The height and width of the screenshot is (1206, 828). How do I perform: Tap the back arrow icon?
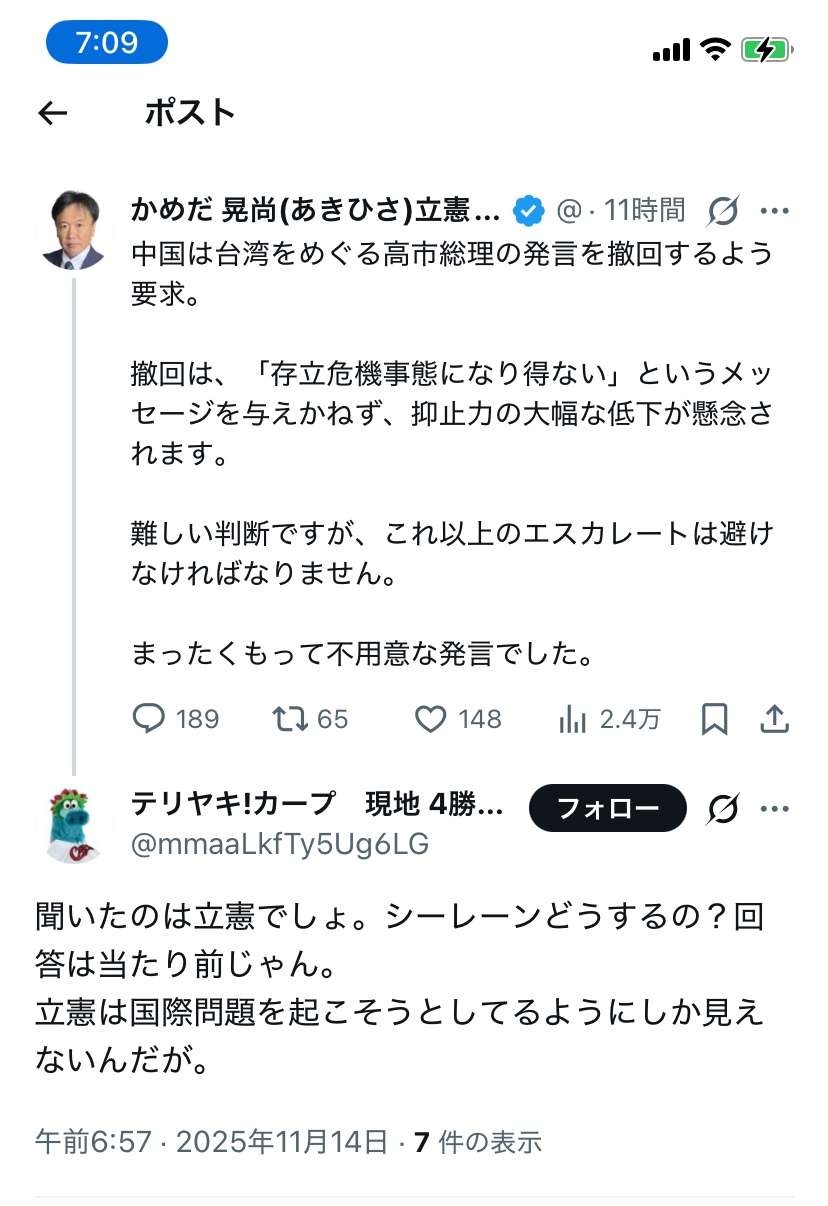point(52,114)
